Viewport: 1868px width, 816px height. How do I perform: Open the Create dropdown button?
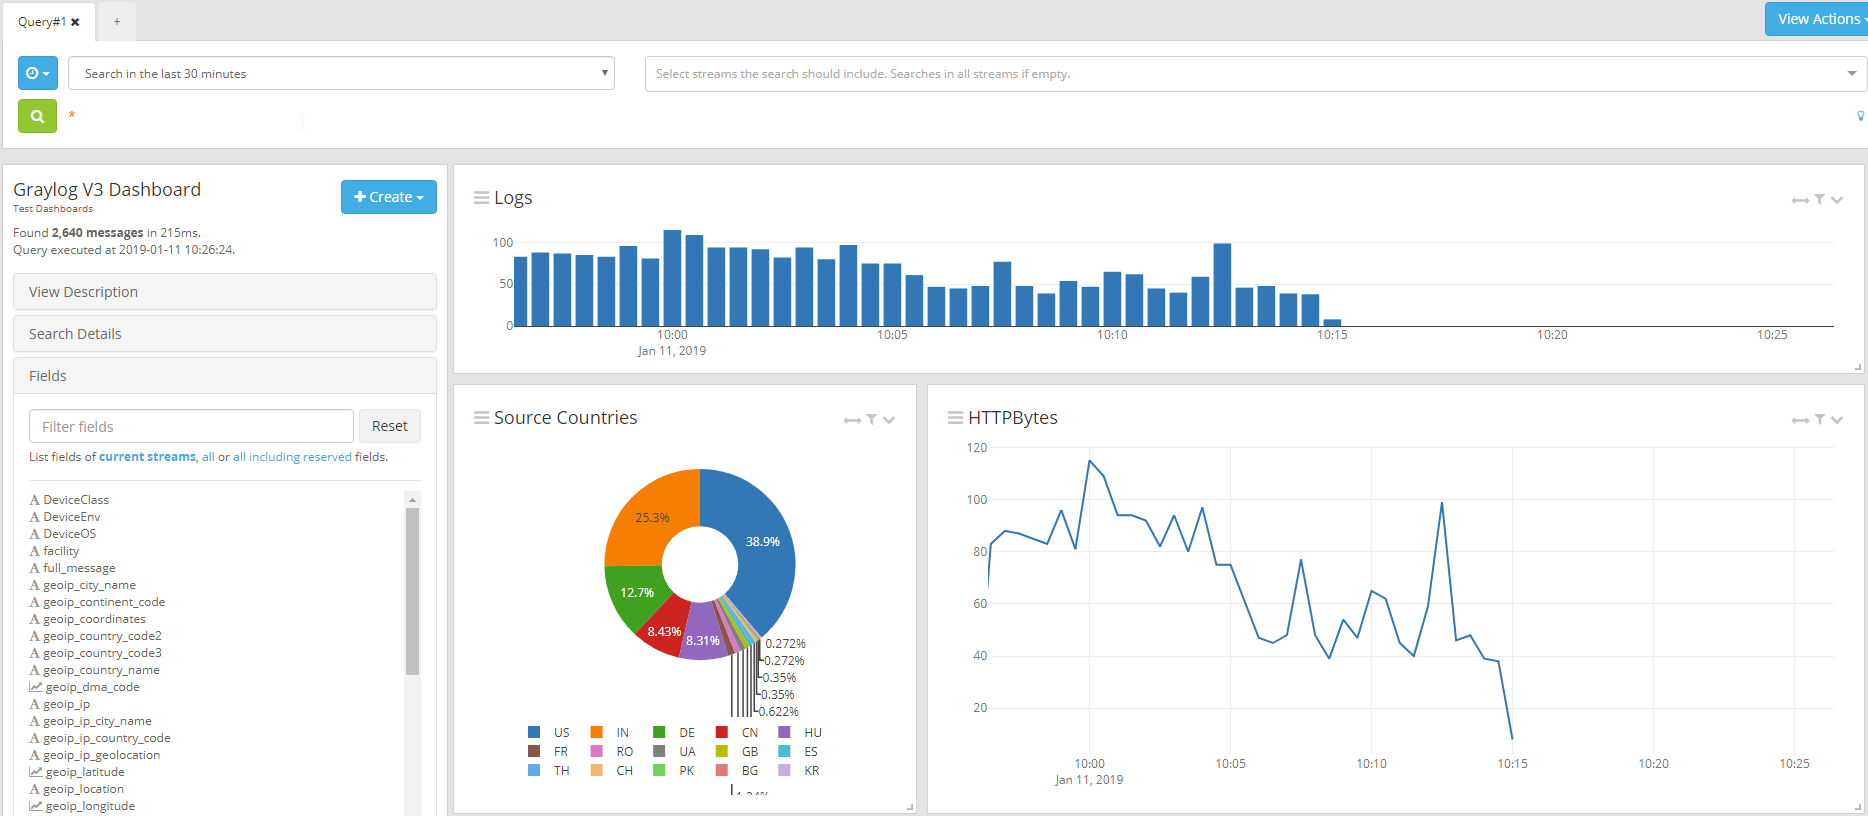[x=389, y=197]
